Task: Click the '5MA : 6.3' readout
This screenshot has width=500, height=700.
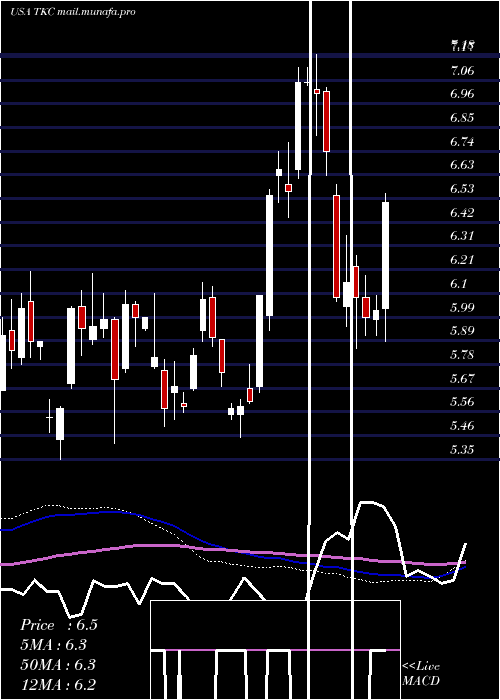Action: 54,645
